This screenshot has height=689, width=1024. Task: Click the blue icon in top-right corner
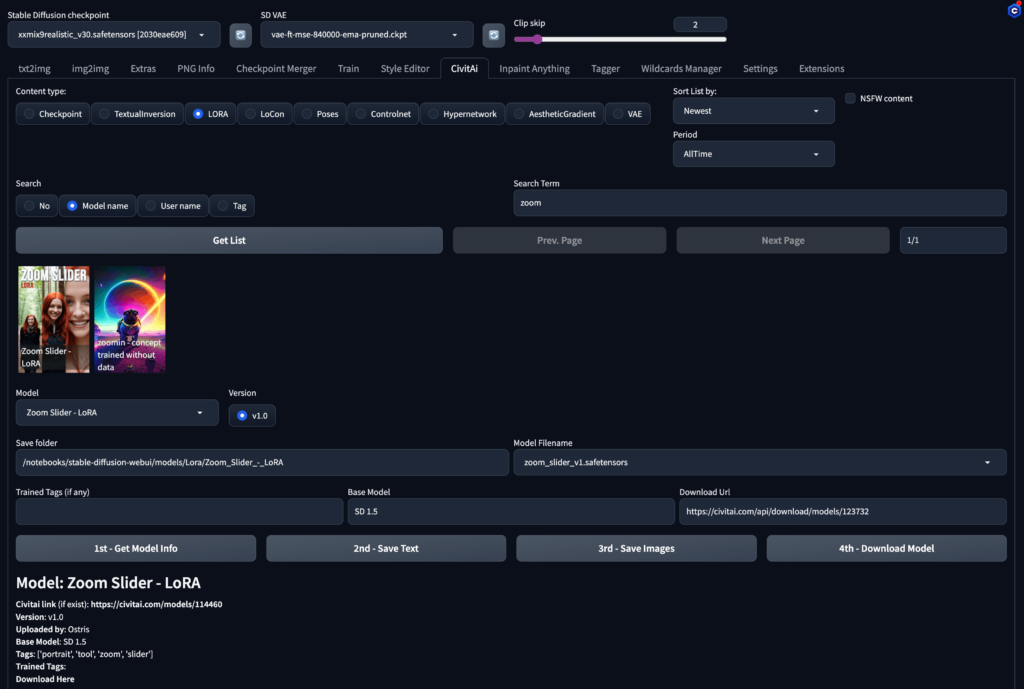pyautogui.click(x=1013, y=11)
